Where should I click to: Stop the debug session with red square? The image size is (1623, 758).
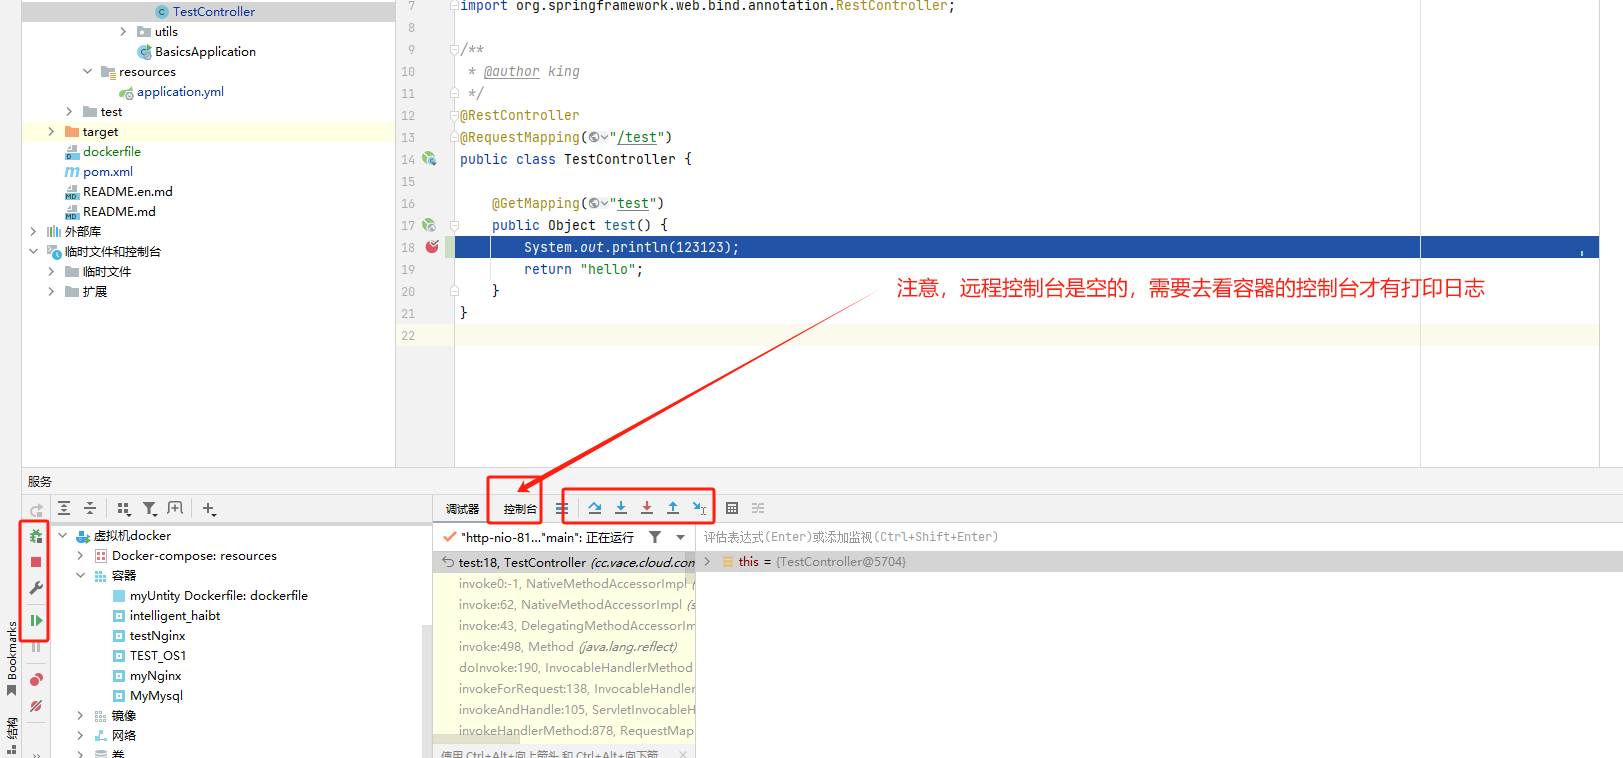click(36, 562)
